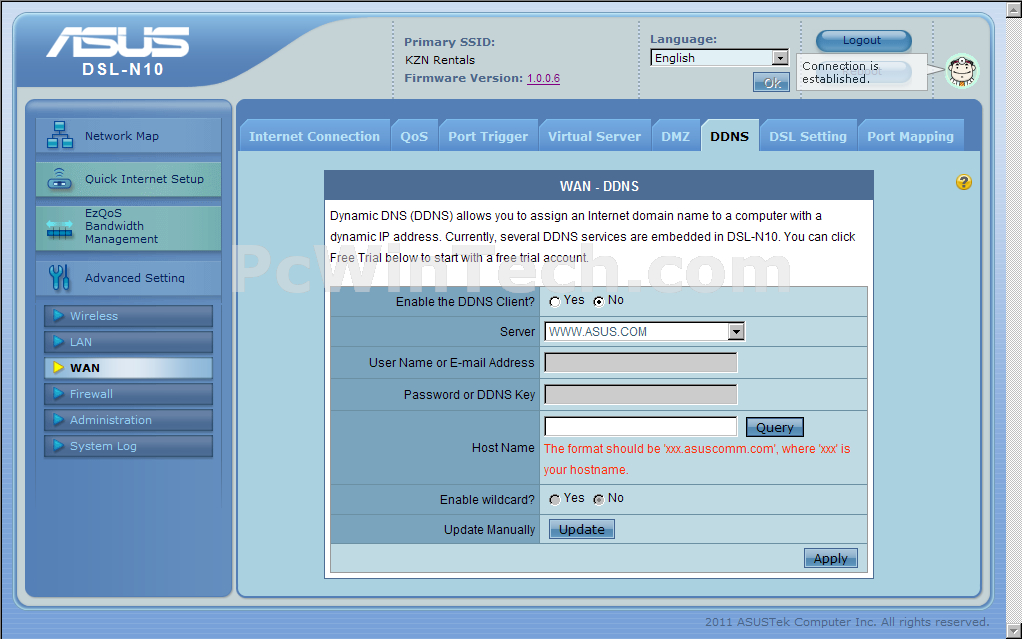Select No for Enable the DDNS Client
This screenshot has width=1022, height=639.
pos(598,301)
